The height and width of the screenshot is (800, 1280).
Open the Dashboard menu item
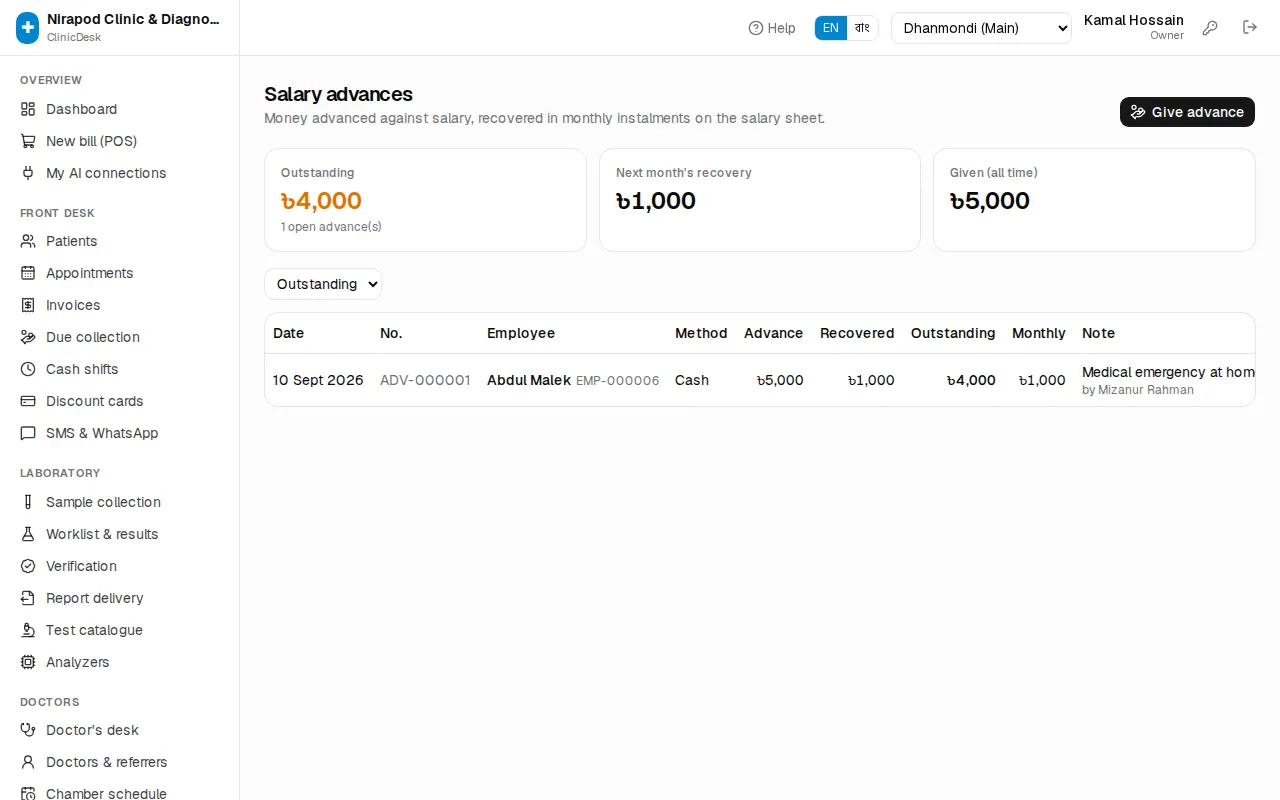point(120,109)
